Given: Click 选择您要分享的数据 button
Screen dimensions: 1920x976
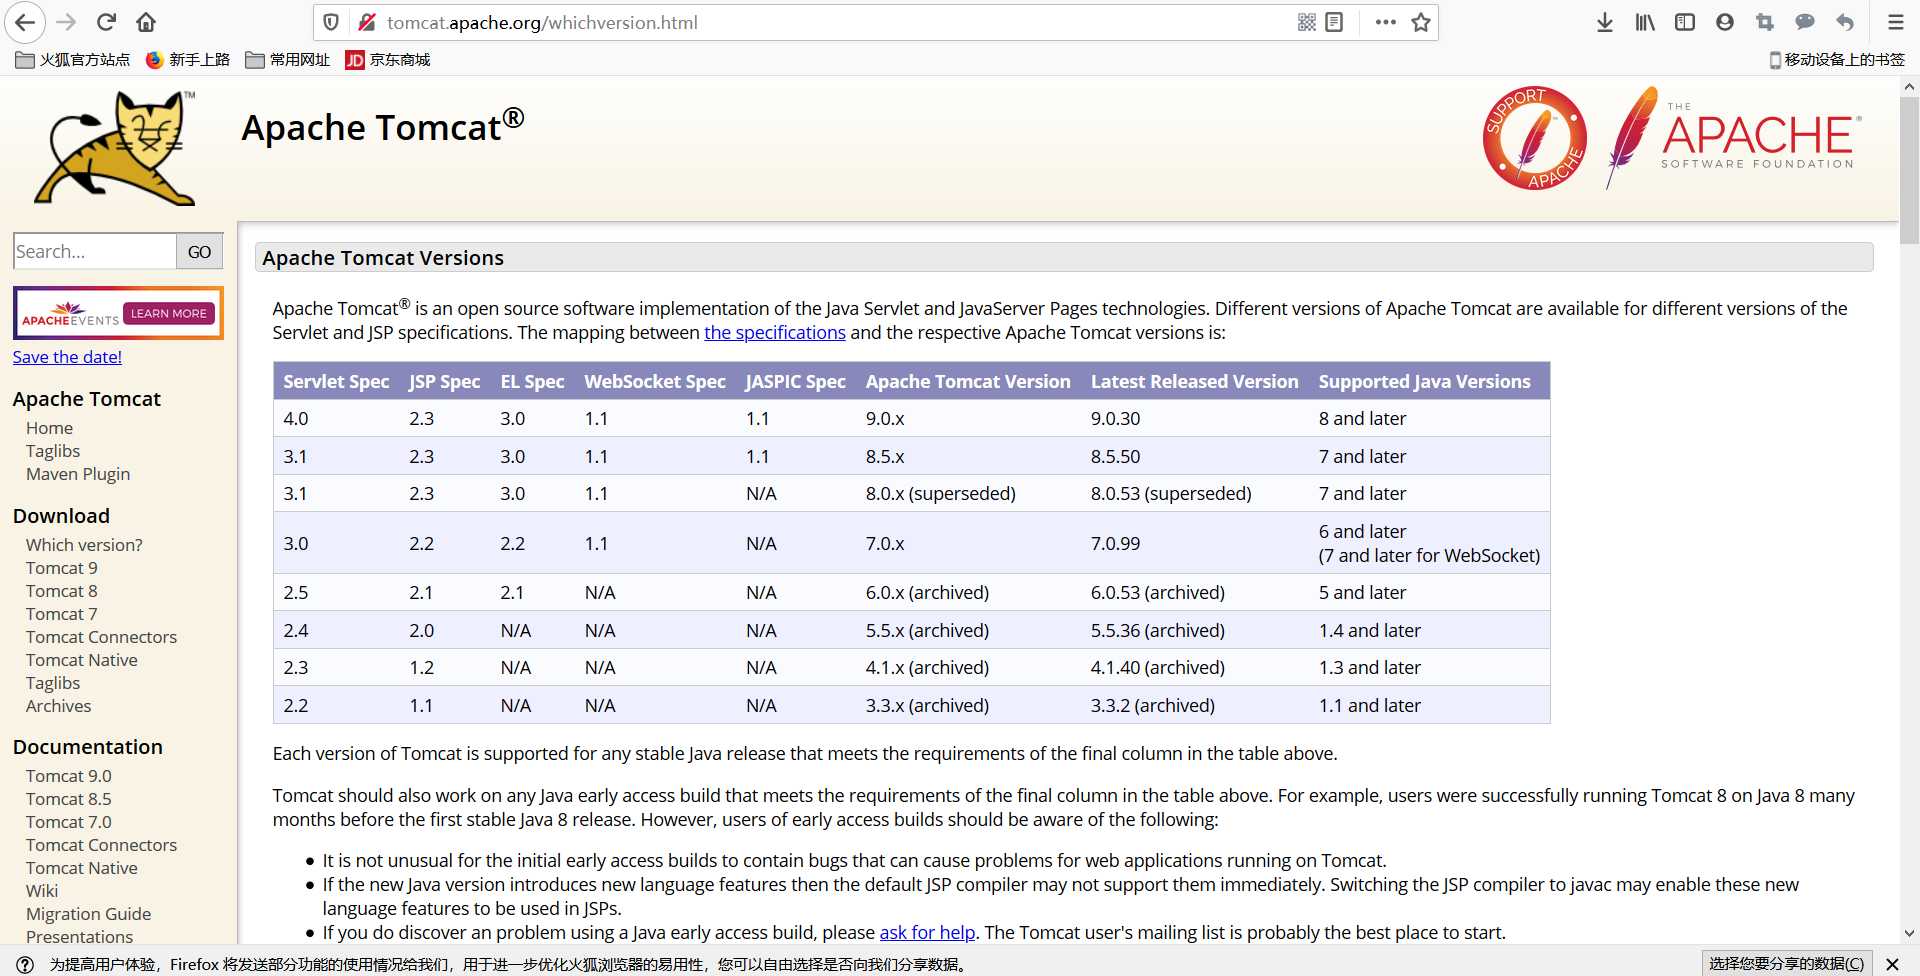Looking at the screenshot, I should (1786, 964).
